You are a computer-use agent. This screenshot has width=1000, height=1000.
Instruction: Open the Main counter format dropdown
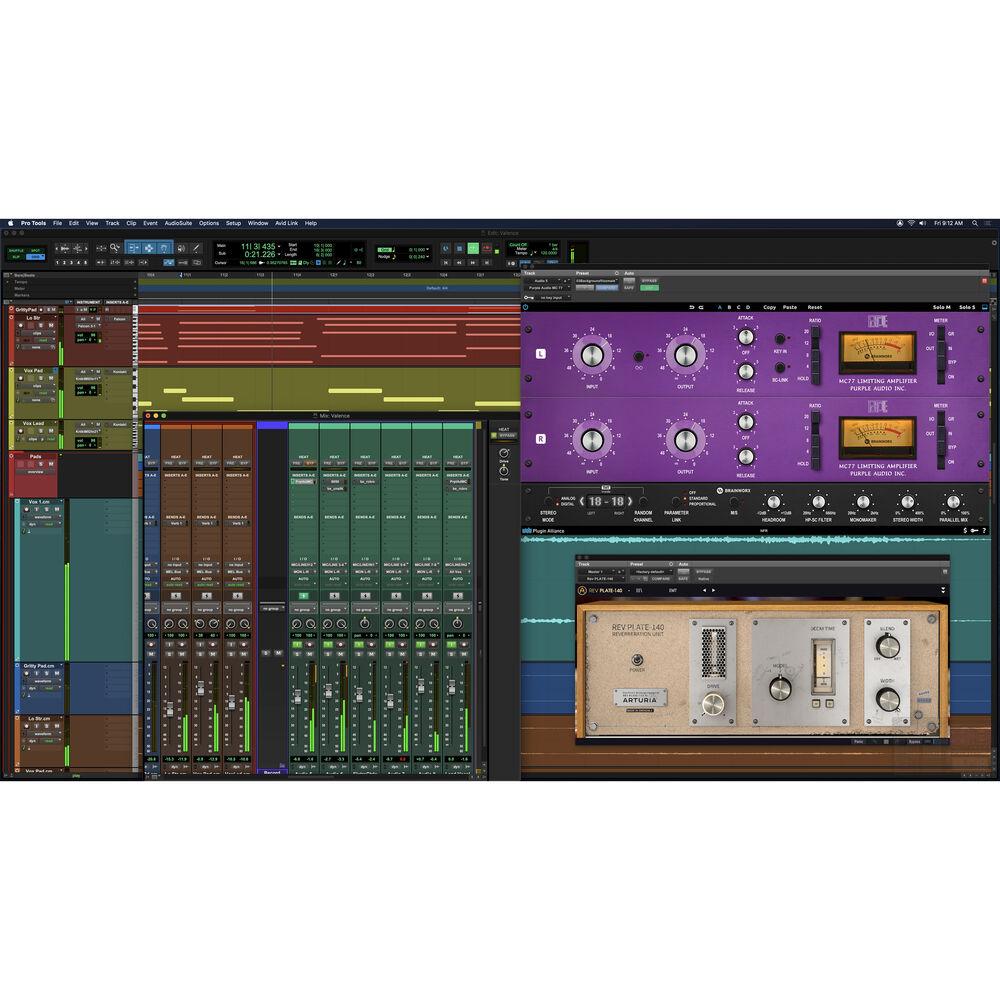click(x=279, y=246)
